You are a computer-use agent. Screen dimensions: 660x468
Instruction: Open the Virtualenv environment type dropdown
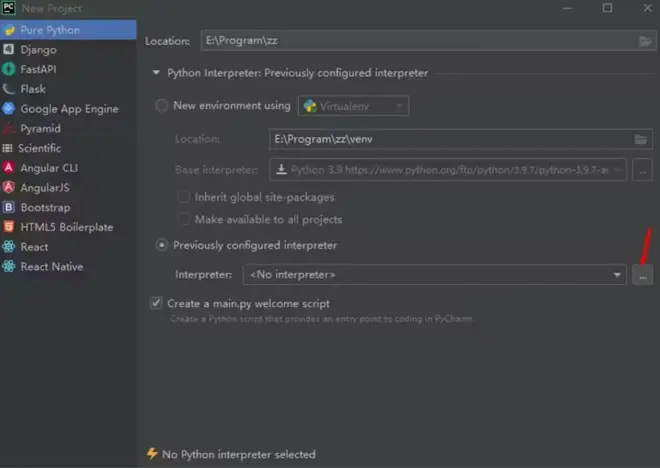(354, 106)
